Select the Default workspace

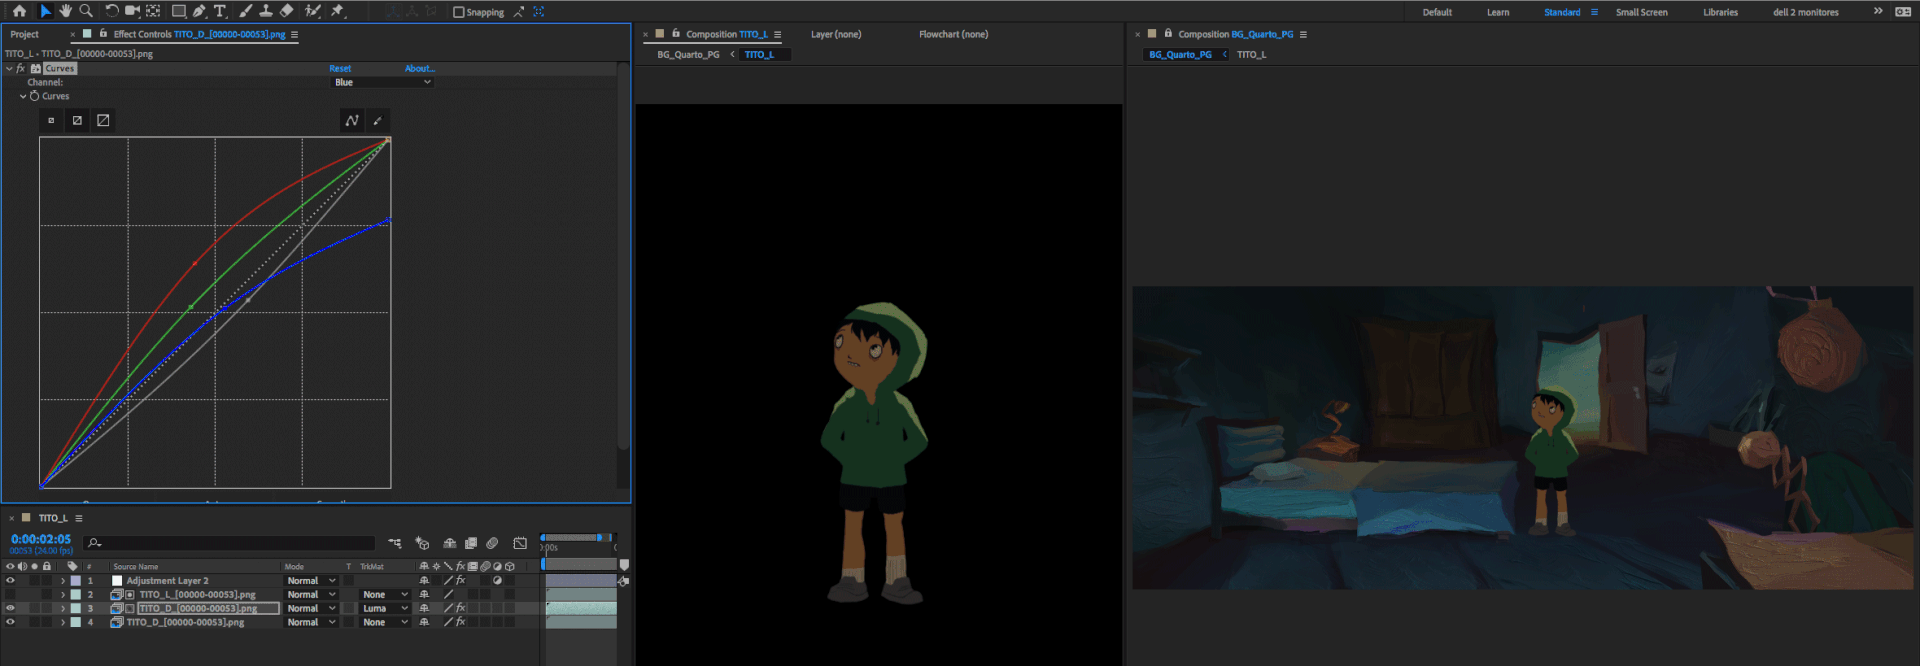click(x=1437, y=12)
